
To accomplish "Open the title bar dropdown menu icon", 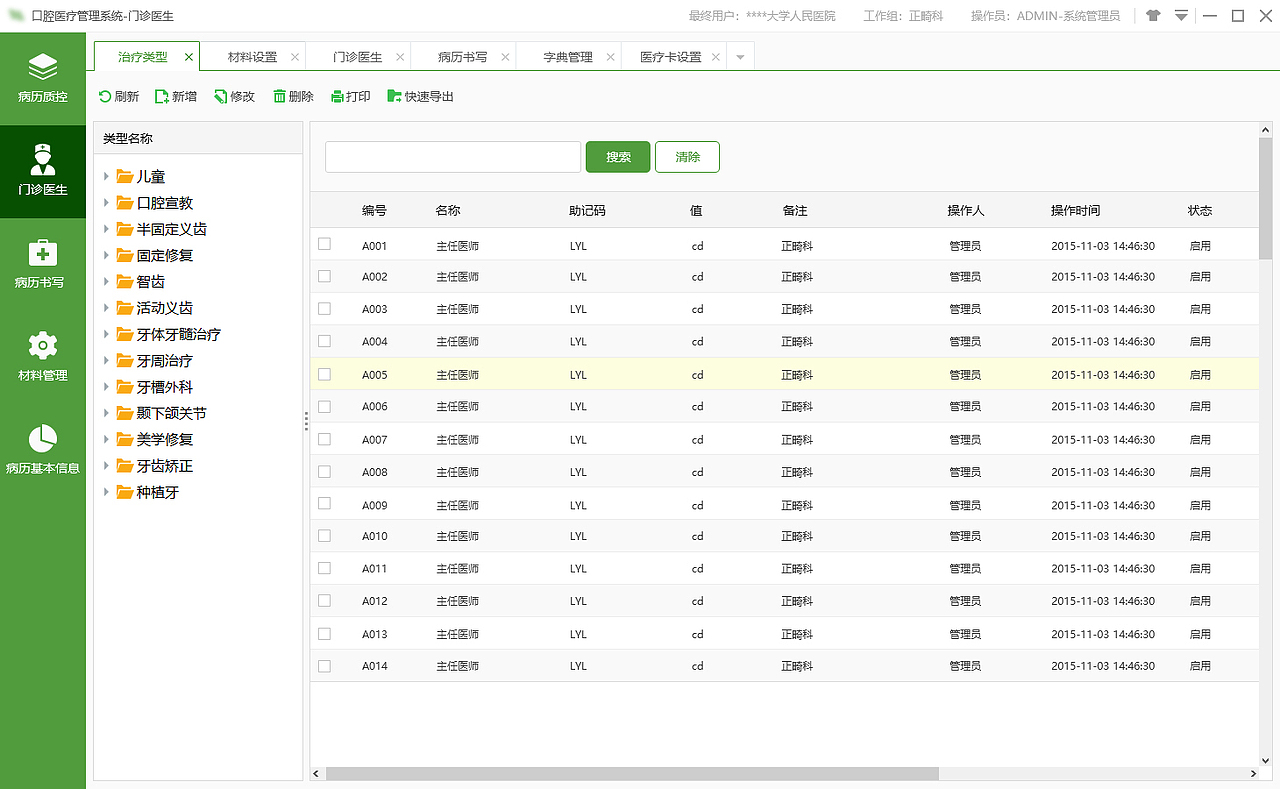I will click(1182, 16).
